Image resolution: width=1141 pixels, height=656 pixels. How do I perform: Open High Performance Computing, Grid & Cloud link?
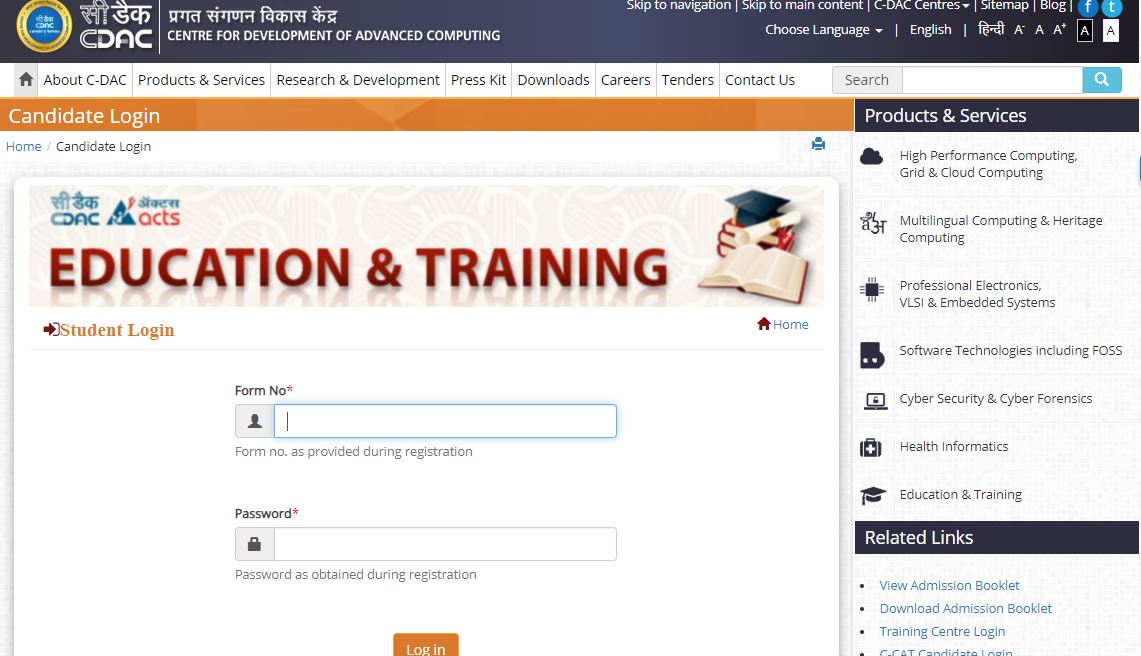[x=987, y=164]
